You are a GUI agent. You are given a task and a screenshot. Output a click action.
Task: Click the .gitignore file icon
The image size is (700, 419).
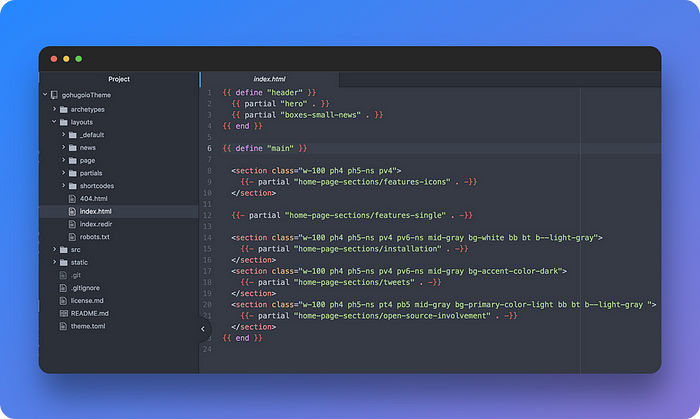point(63,288)
